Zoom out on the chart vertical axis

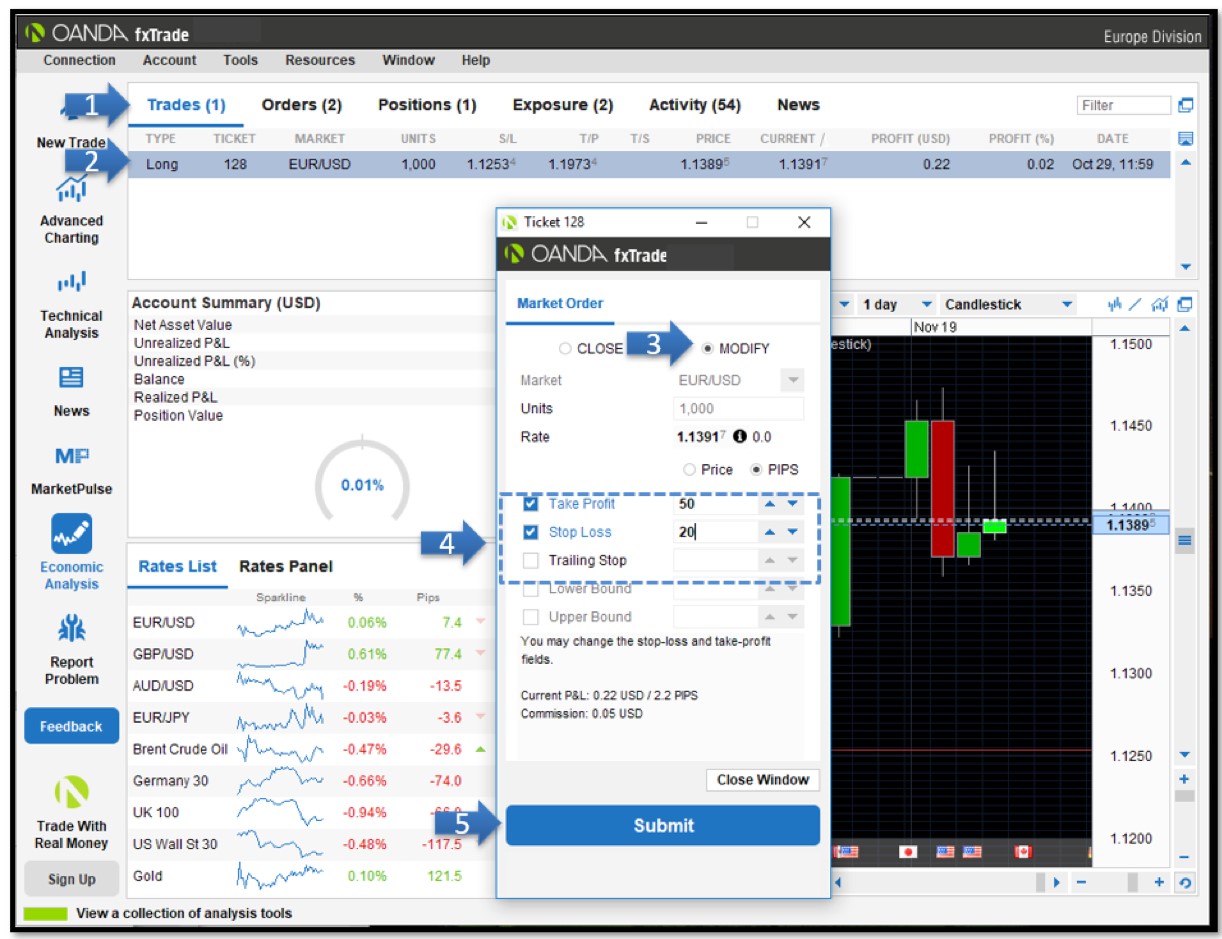(1185, 858)
